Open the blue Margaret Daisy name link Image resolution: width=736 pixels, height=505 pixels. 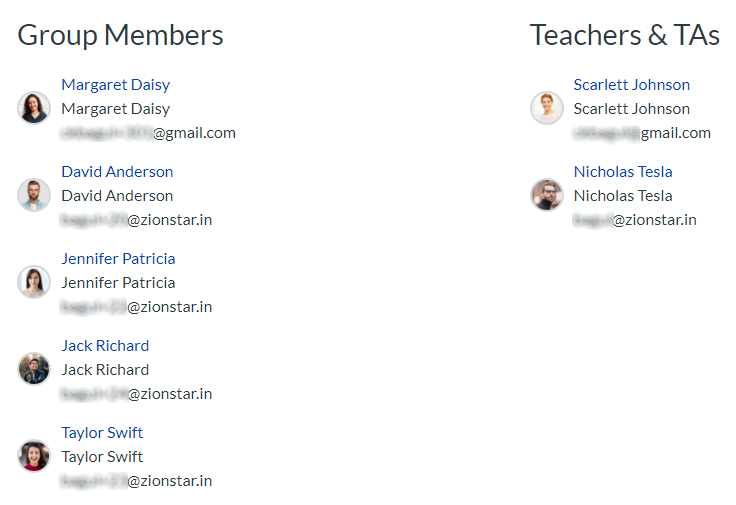[115, 85]
